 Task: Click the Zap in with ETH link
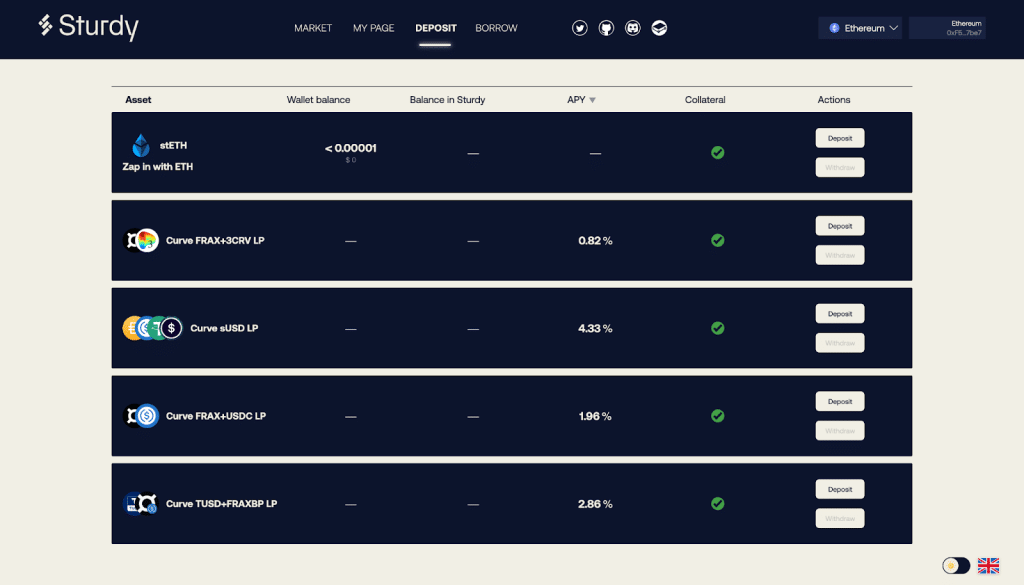point(157,166)
